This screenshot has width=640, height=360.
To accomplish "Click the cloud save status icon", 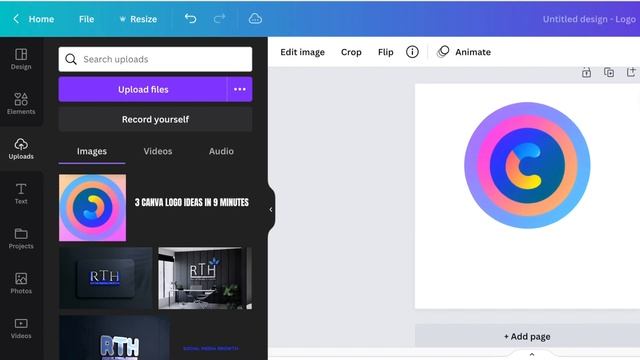I will click(255, 18).
